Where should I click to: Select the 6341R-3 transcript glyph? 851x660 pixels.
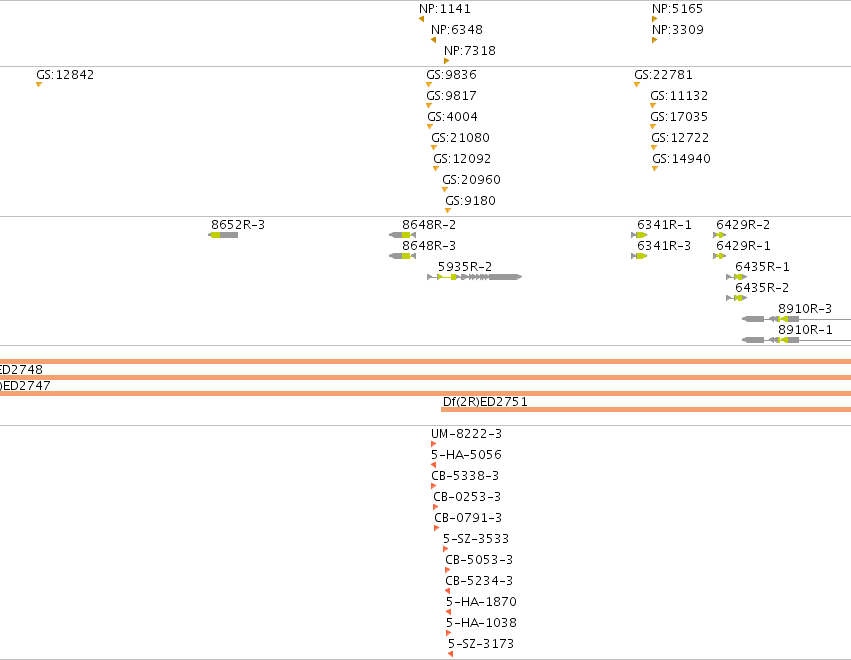639,256
